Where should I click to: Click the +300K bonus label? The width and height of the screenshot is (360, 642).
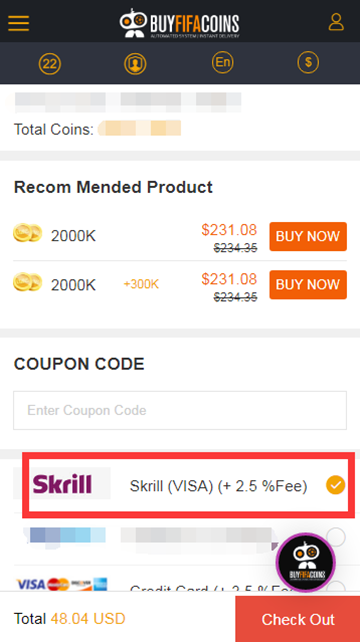coord(141,284)
